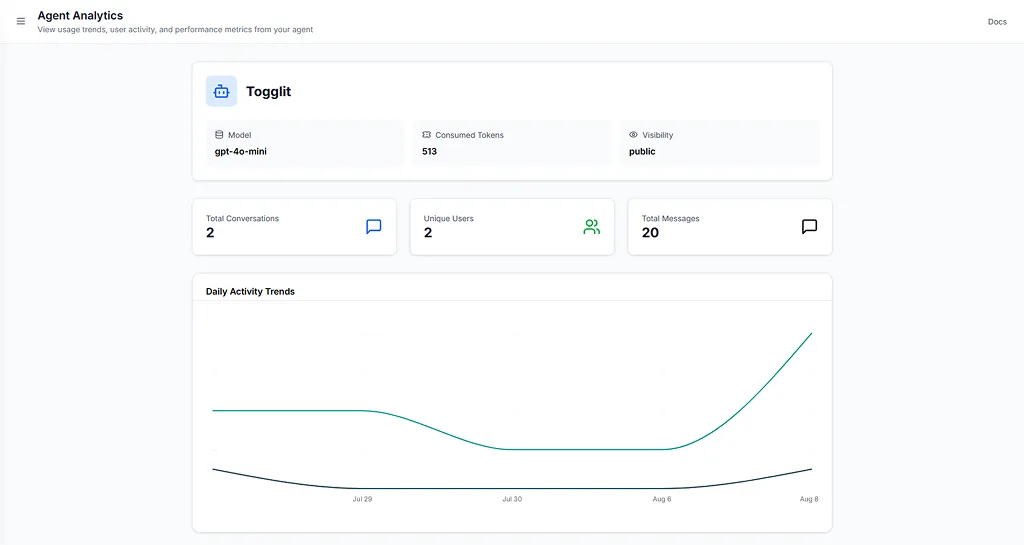The image size is (1025, 545).
Task: Click the gpt-4o-mini model value
Action: coord(240,152)
